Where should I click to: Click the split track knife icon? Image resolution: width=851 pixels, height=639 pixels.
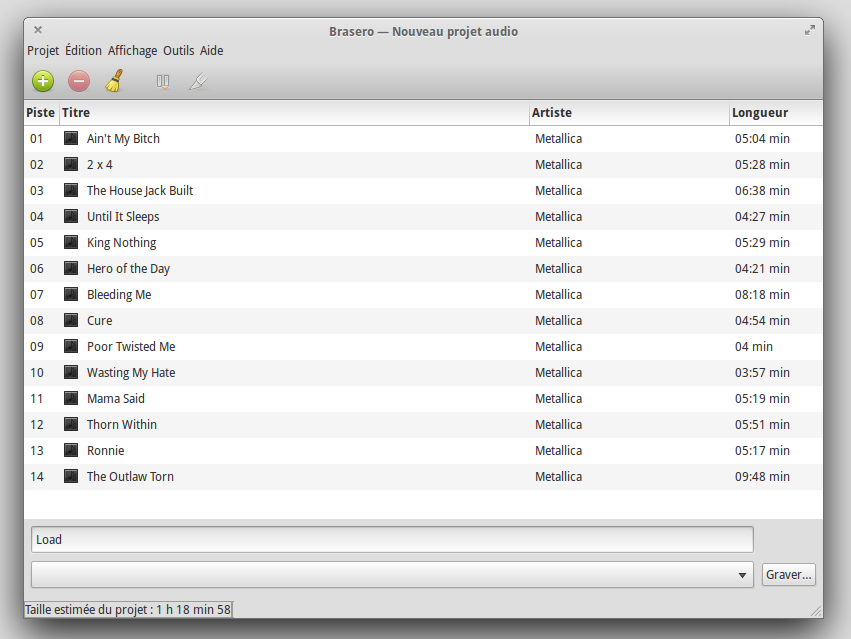tap(198, 82)
